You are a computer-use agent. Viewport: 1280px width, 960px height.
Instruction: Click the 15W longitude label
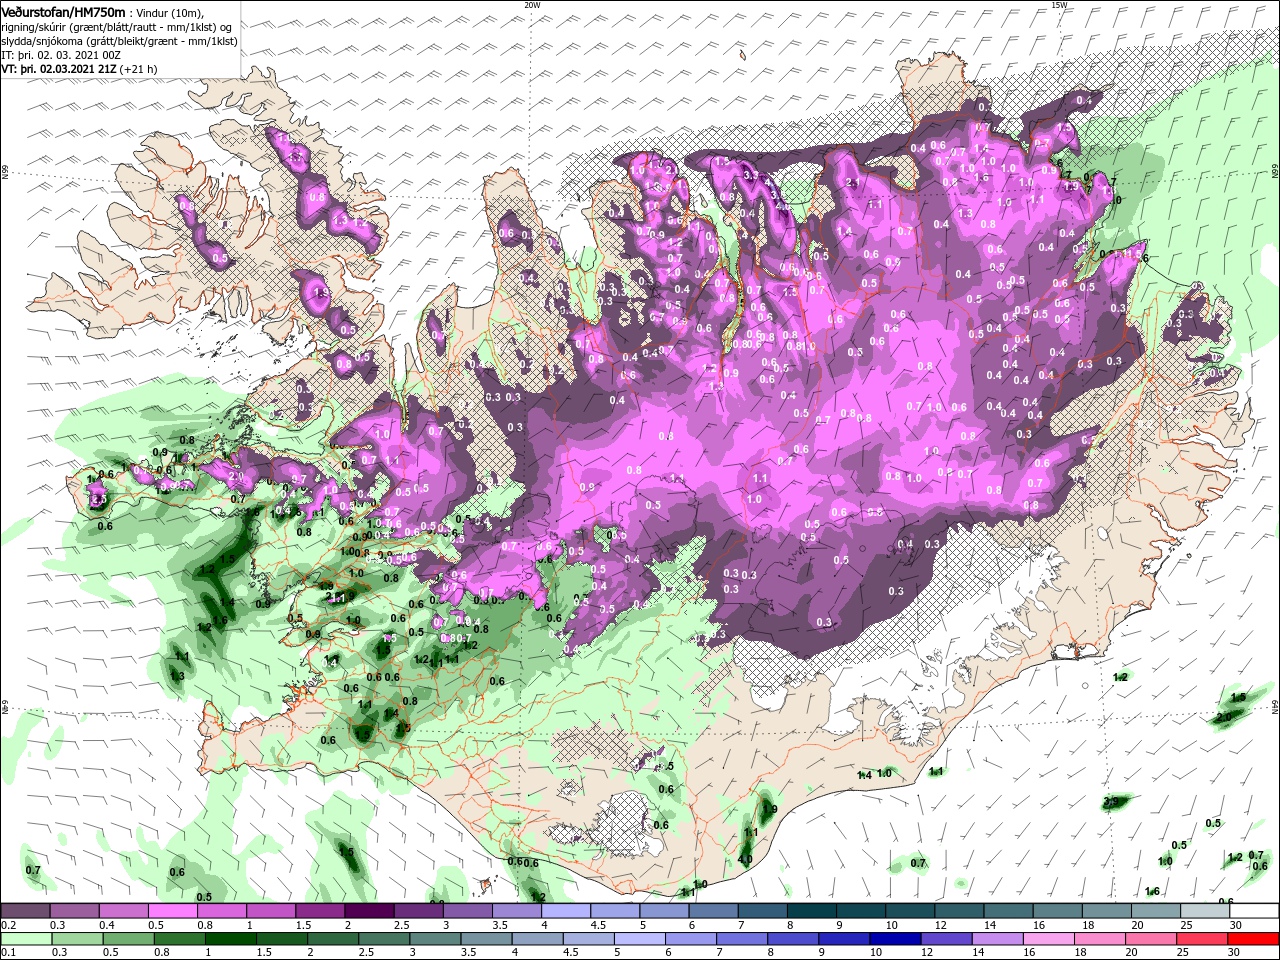pyautogui.click(x=1059, y=5)
